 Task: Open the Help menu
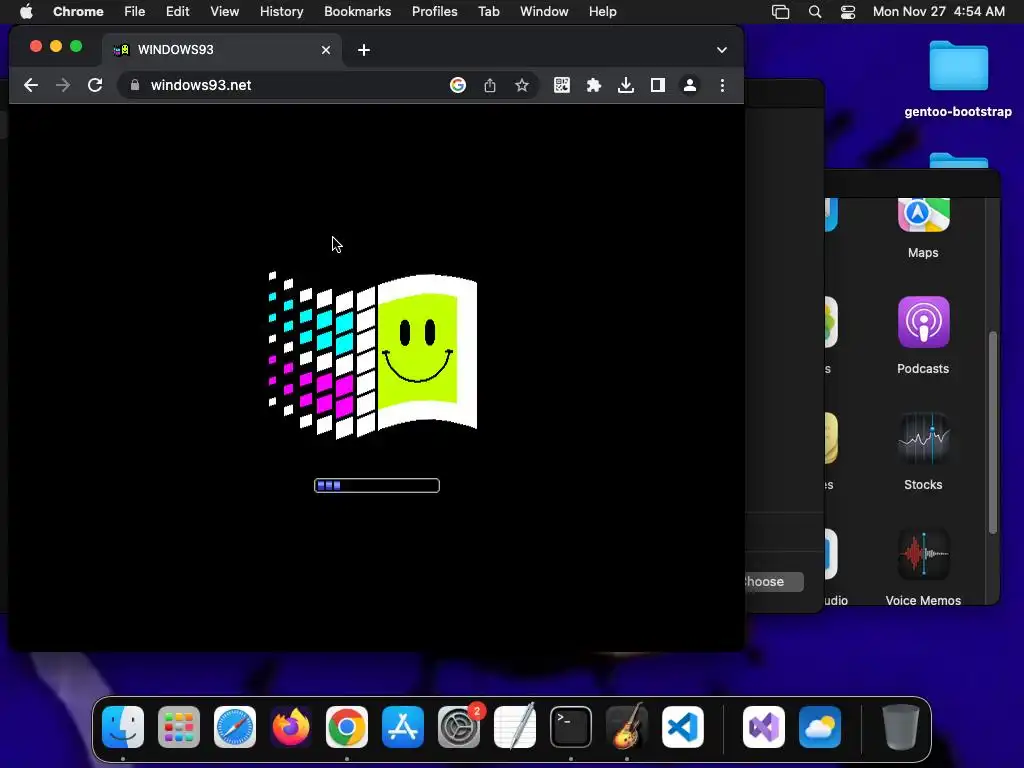pyautogui.click(x=602, y=11)
